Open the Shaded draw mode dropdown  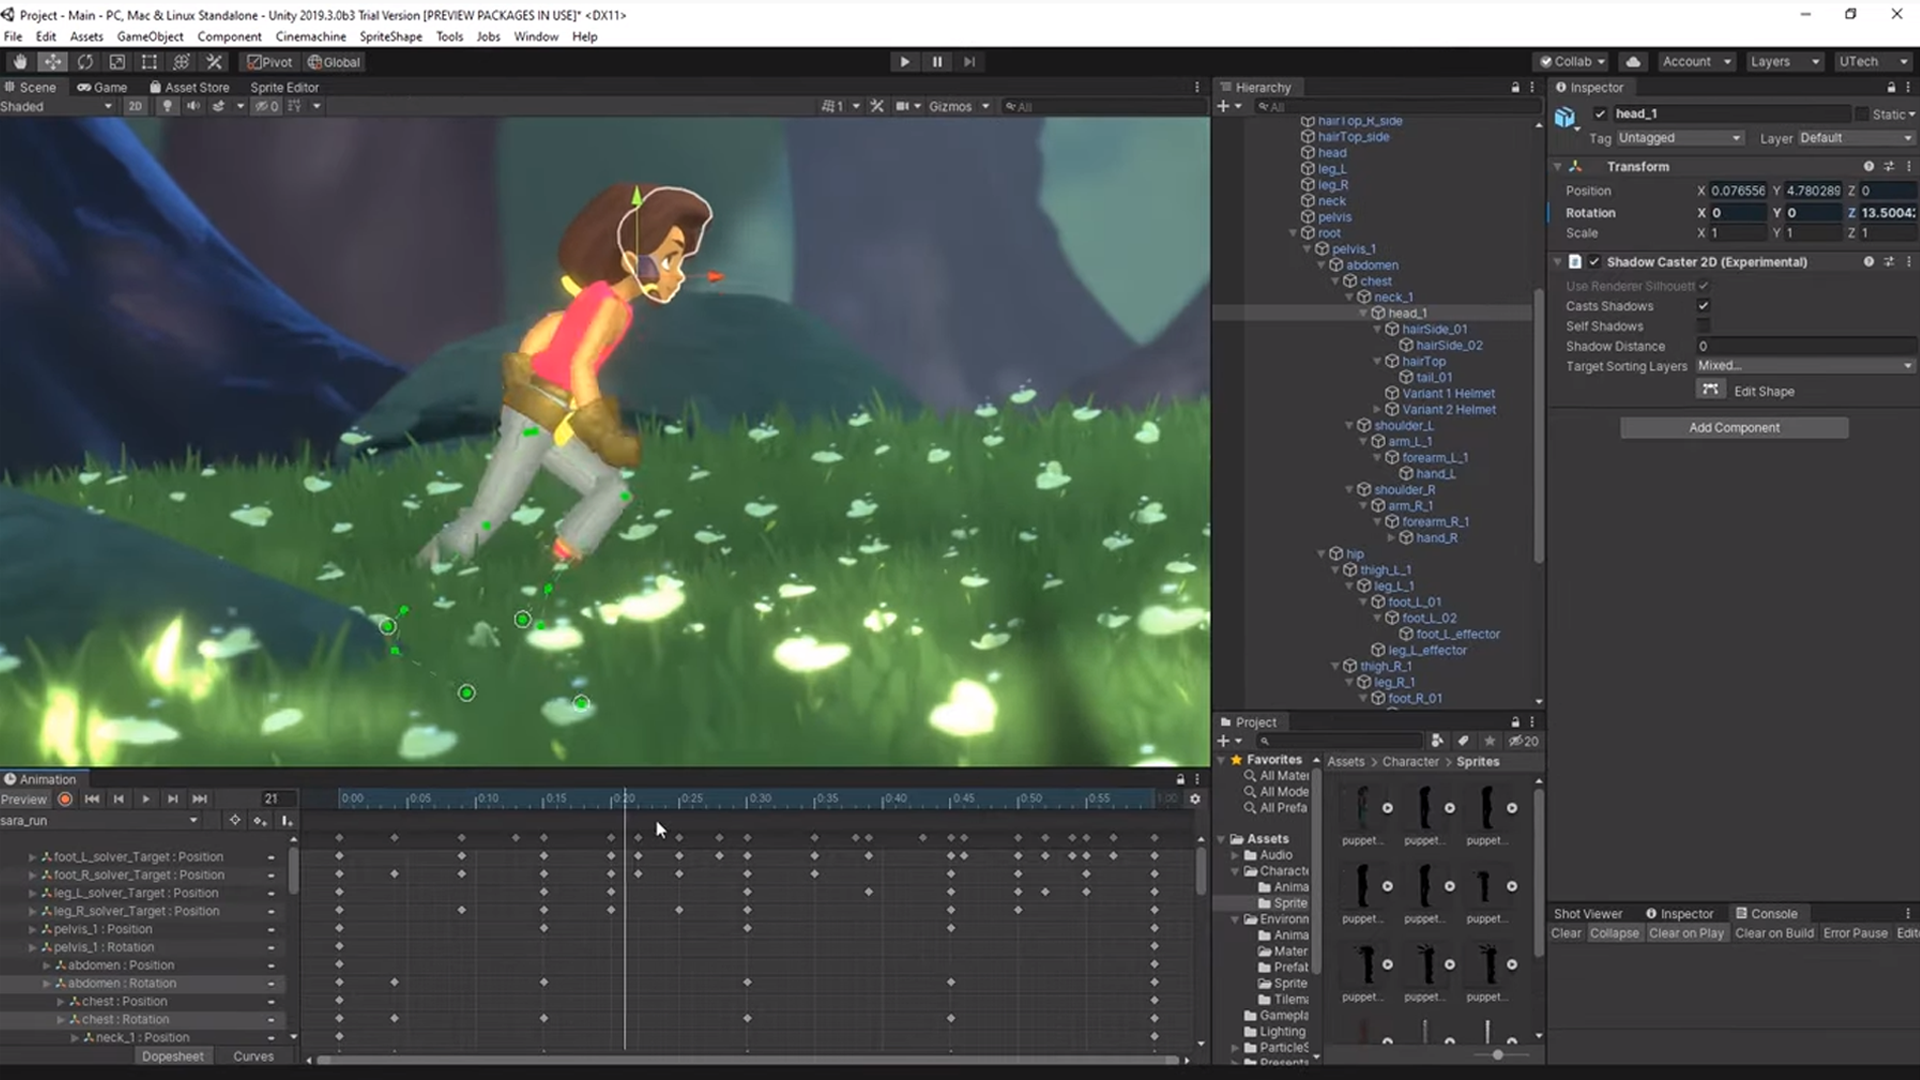pos(57,106)
